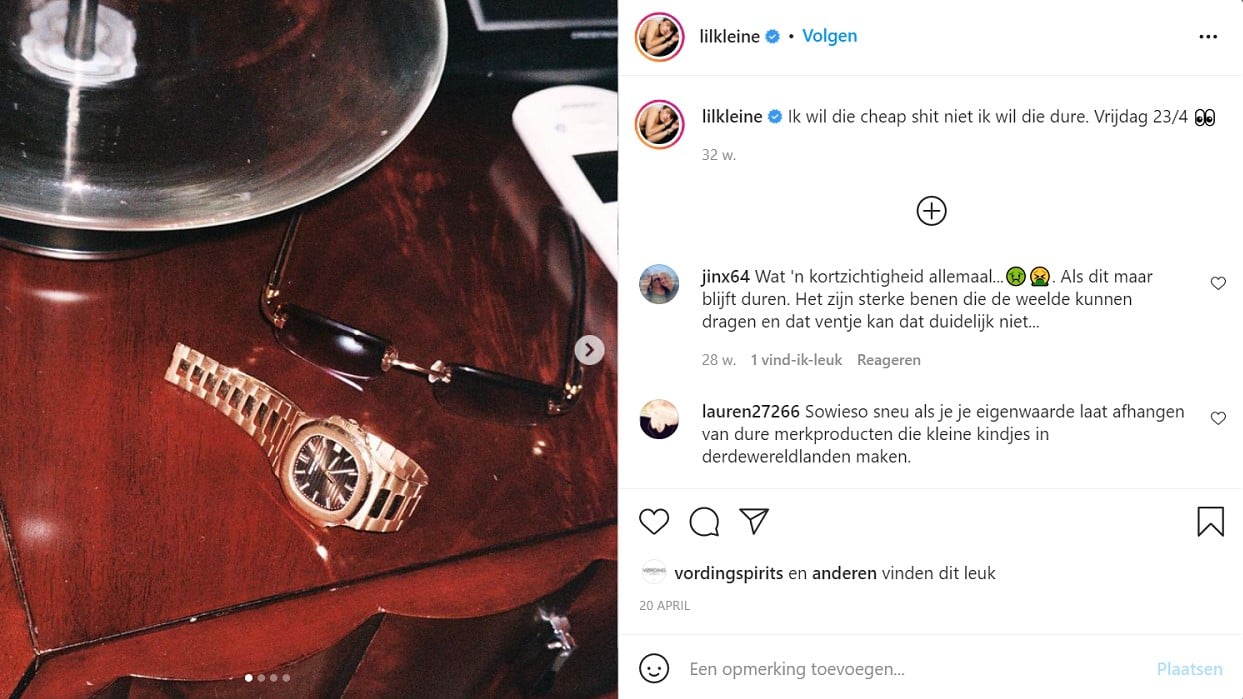This screenshot has width=1243, height=699.
Task: Like the post with the heart icon
Action: [654, 521]
